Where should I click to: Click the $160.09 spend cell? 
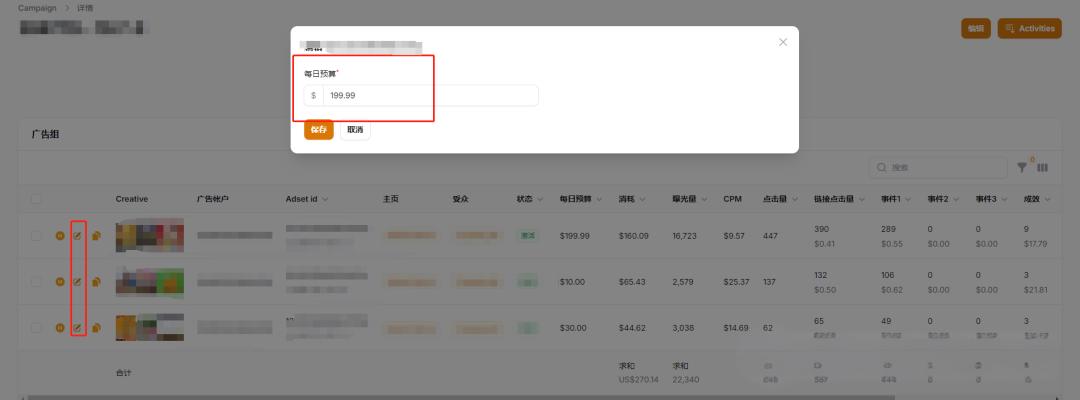(634, 236)
